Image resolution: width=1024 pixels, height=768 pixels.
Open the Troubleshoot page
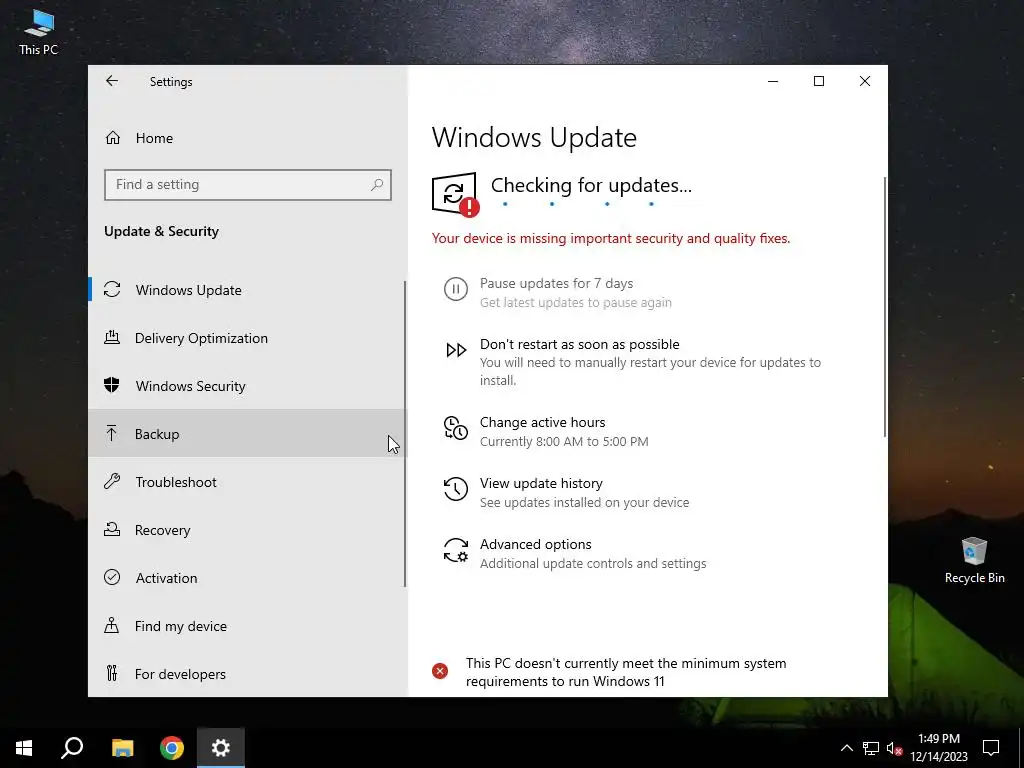(x=247, y=481)
